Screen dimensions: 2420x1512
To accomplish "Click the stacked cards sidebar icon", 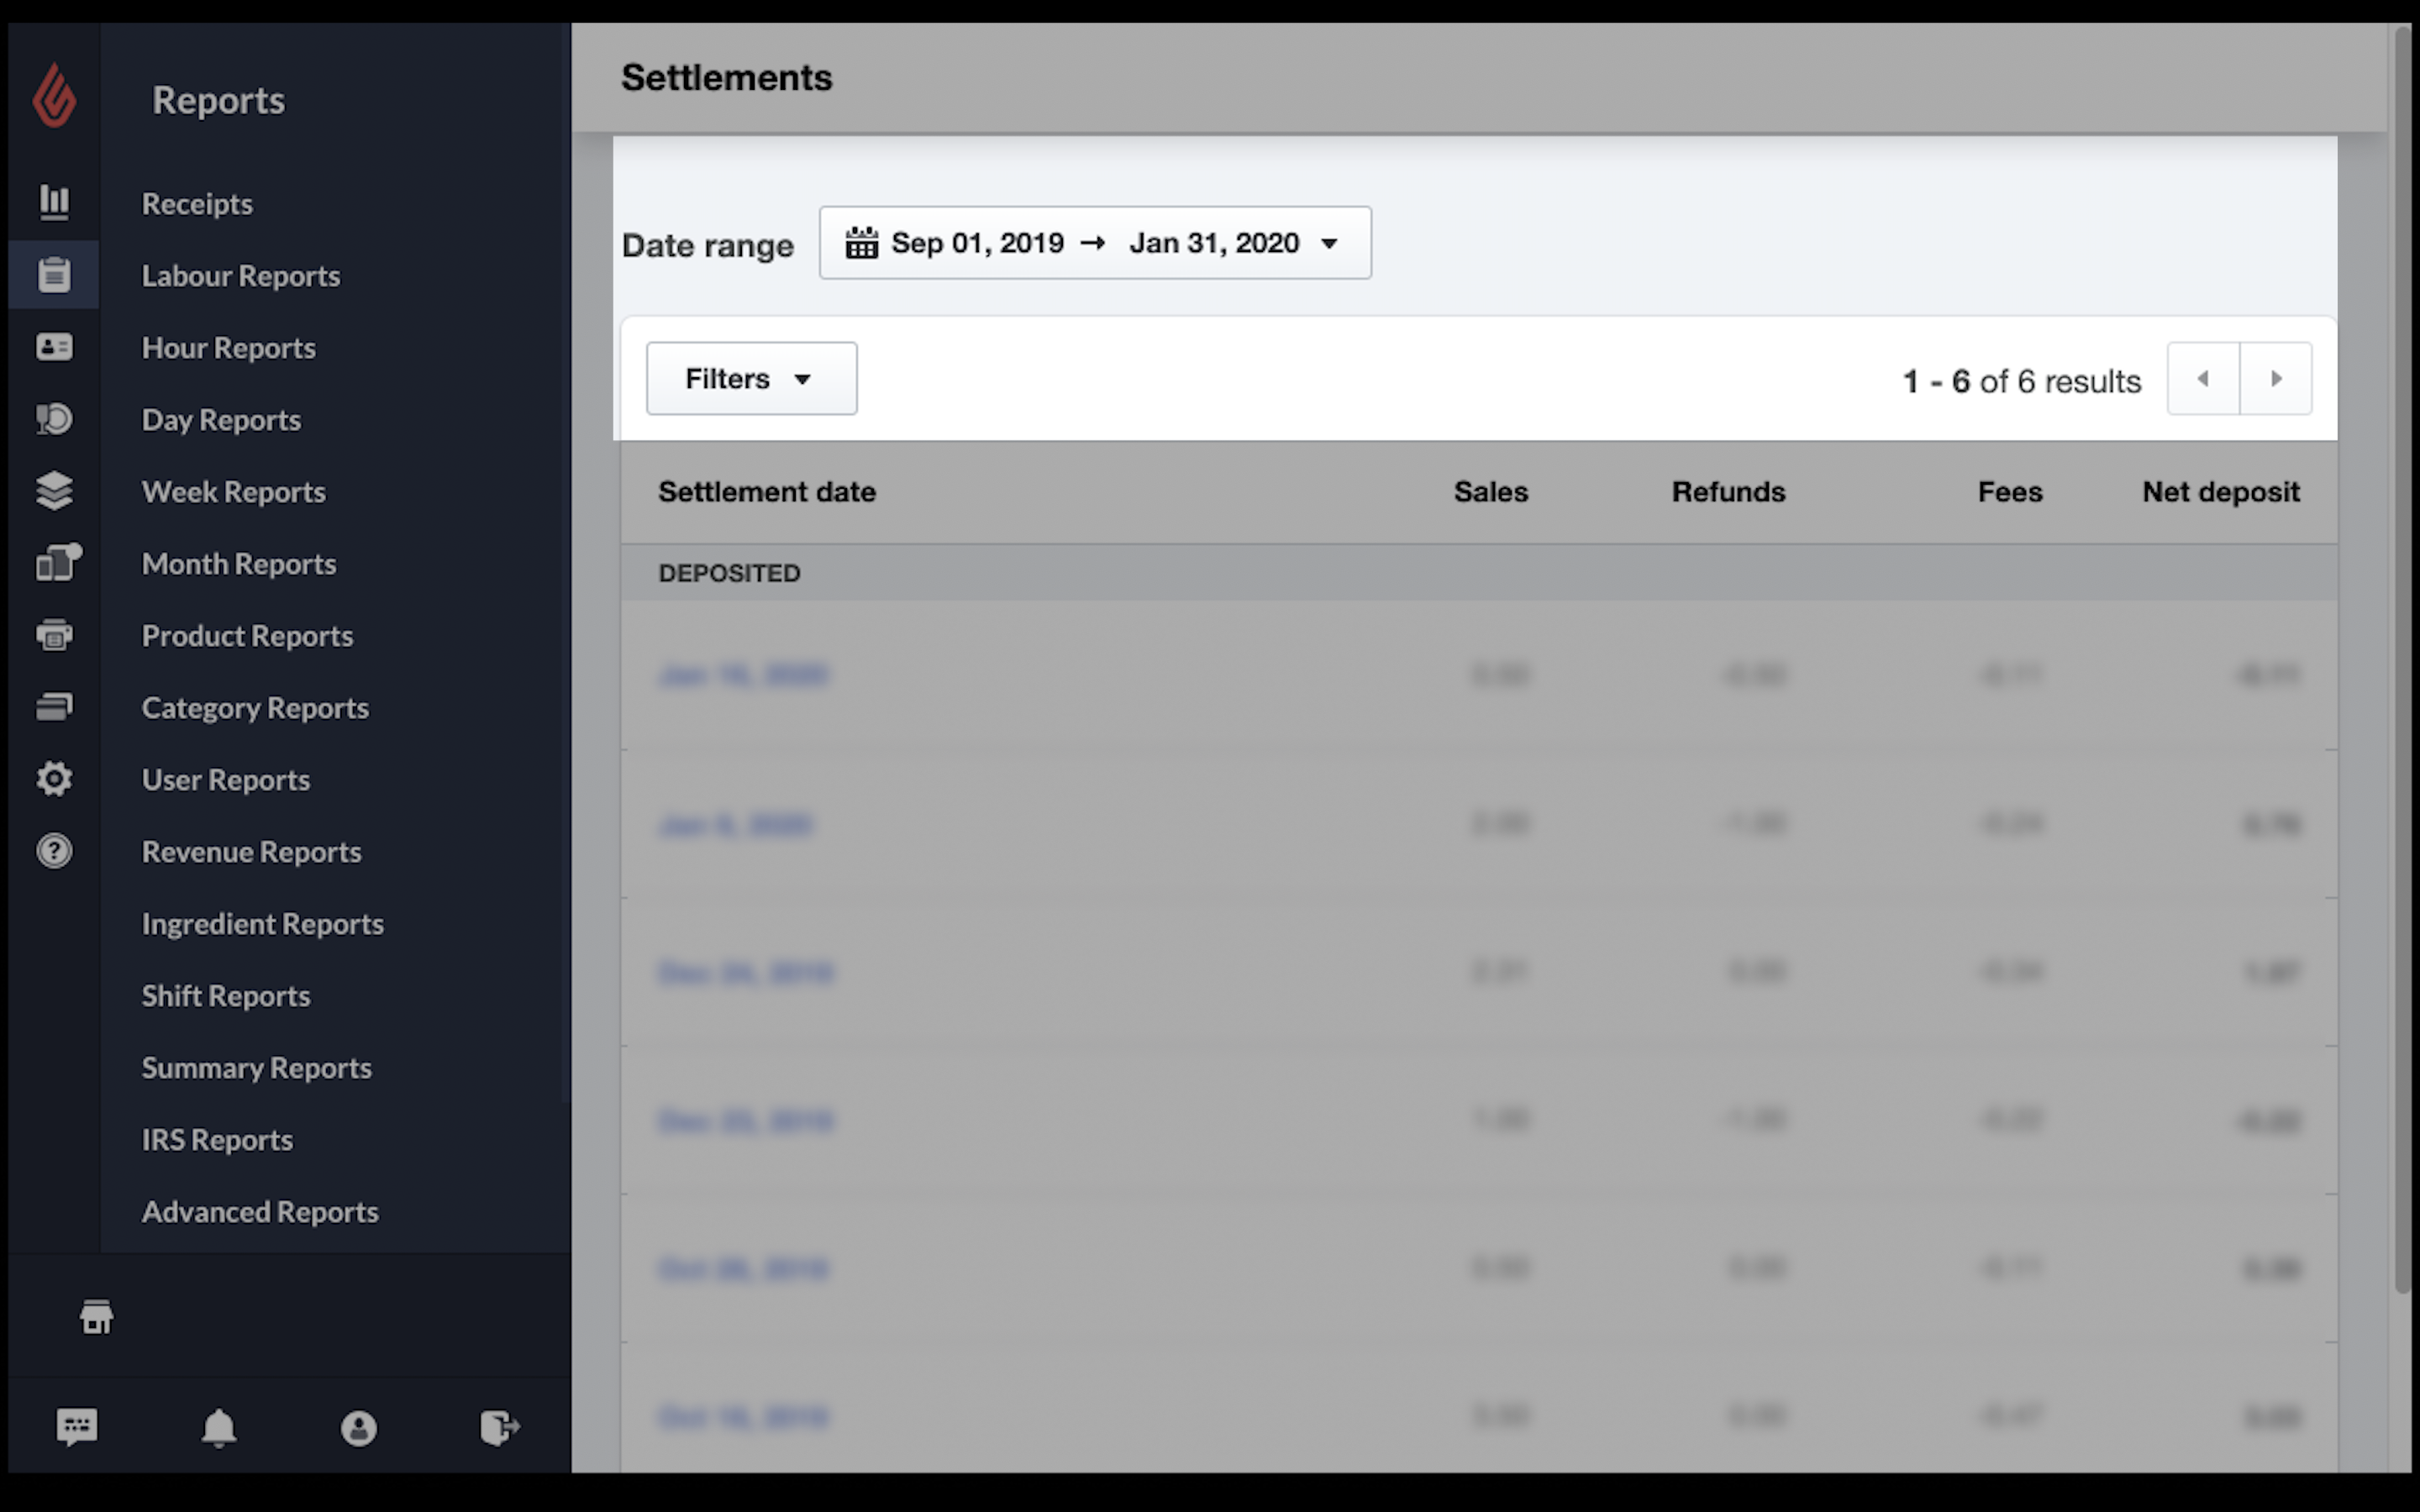I will tap(54, 706).
